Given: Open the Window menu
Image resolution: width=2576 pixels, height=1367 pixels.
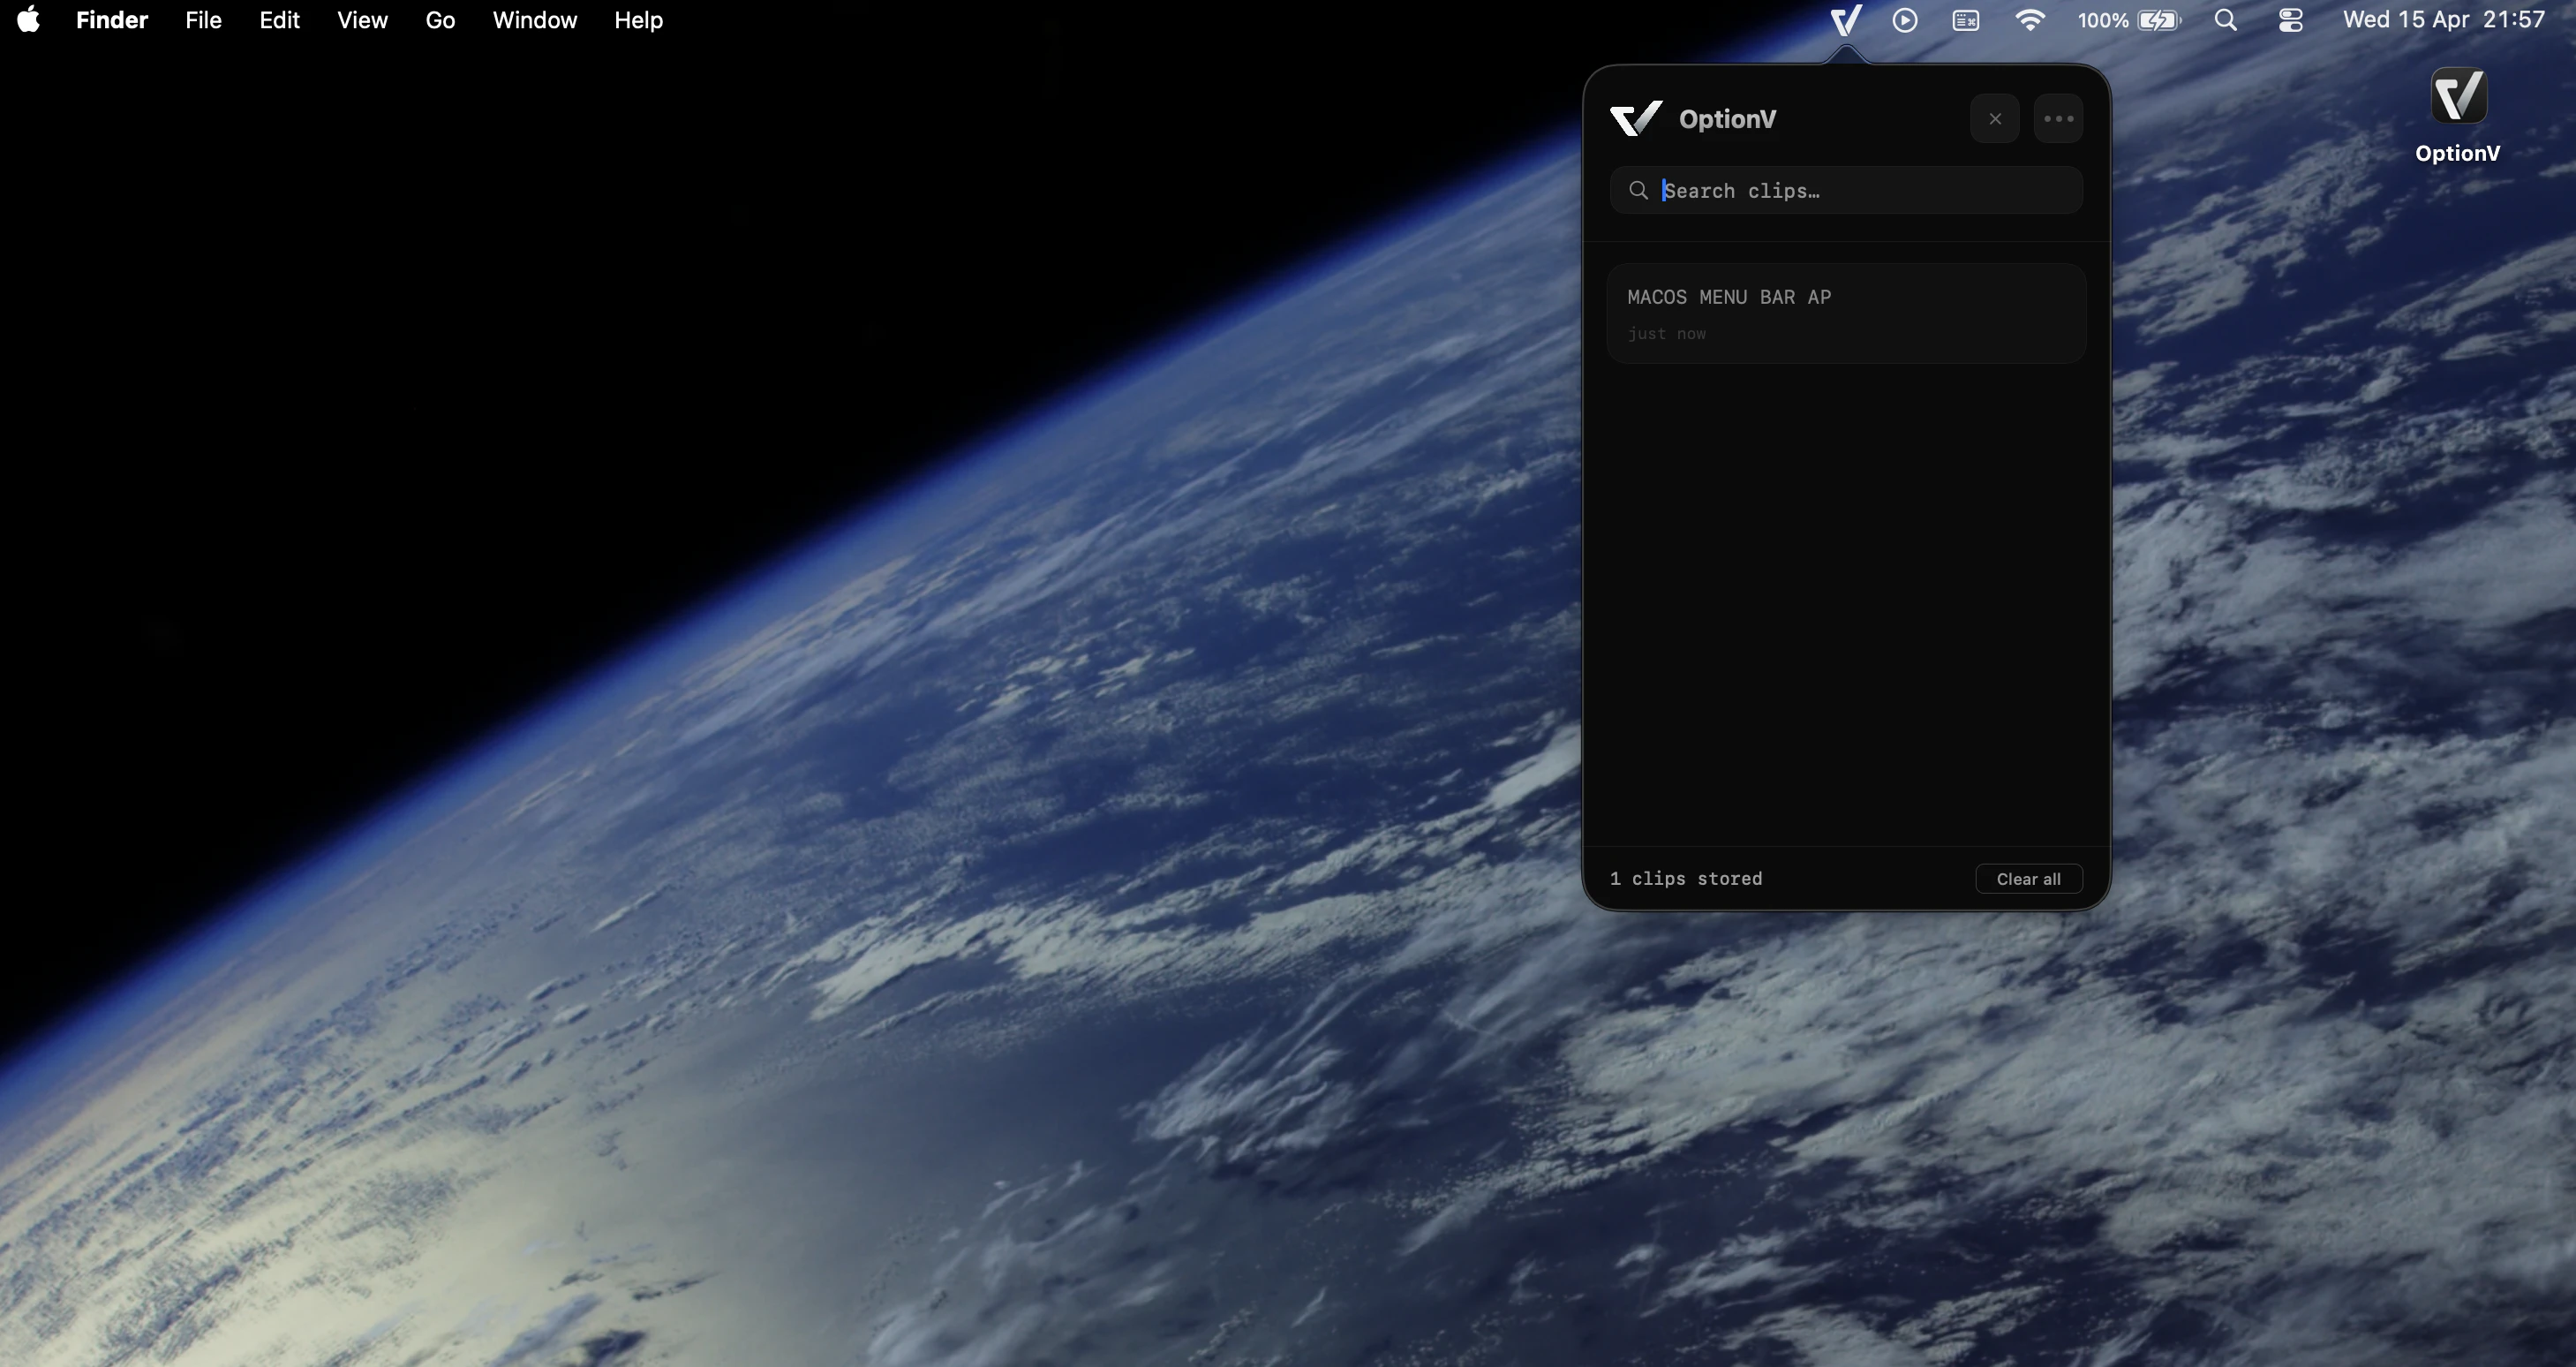Looking at the screenshot, I should (535, 19).
